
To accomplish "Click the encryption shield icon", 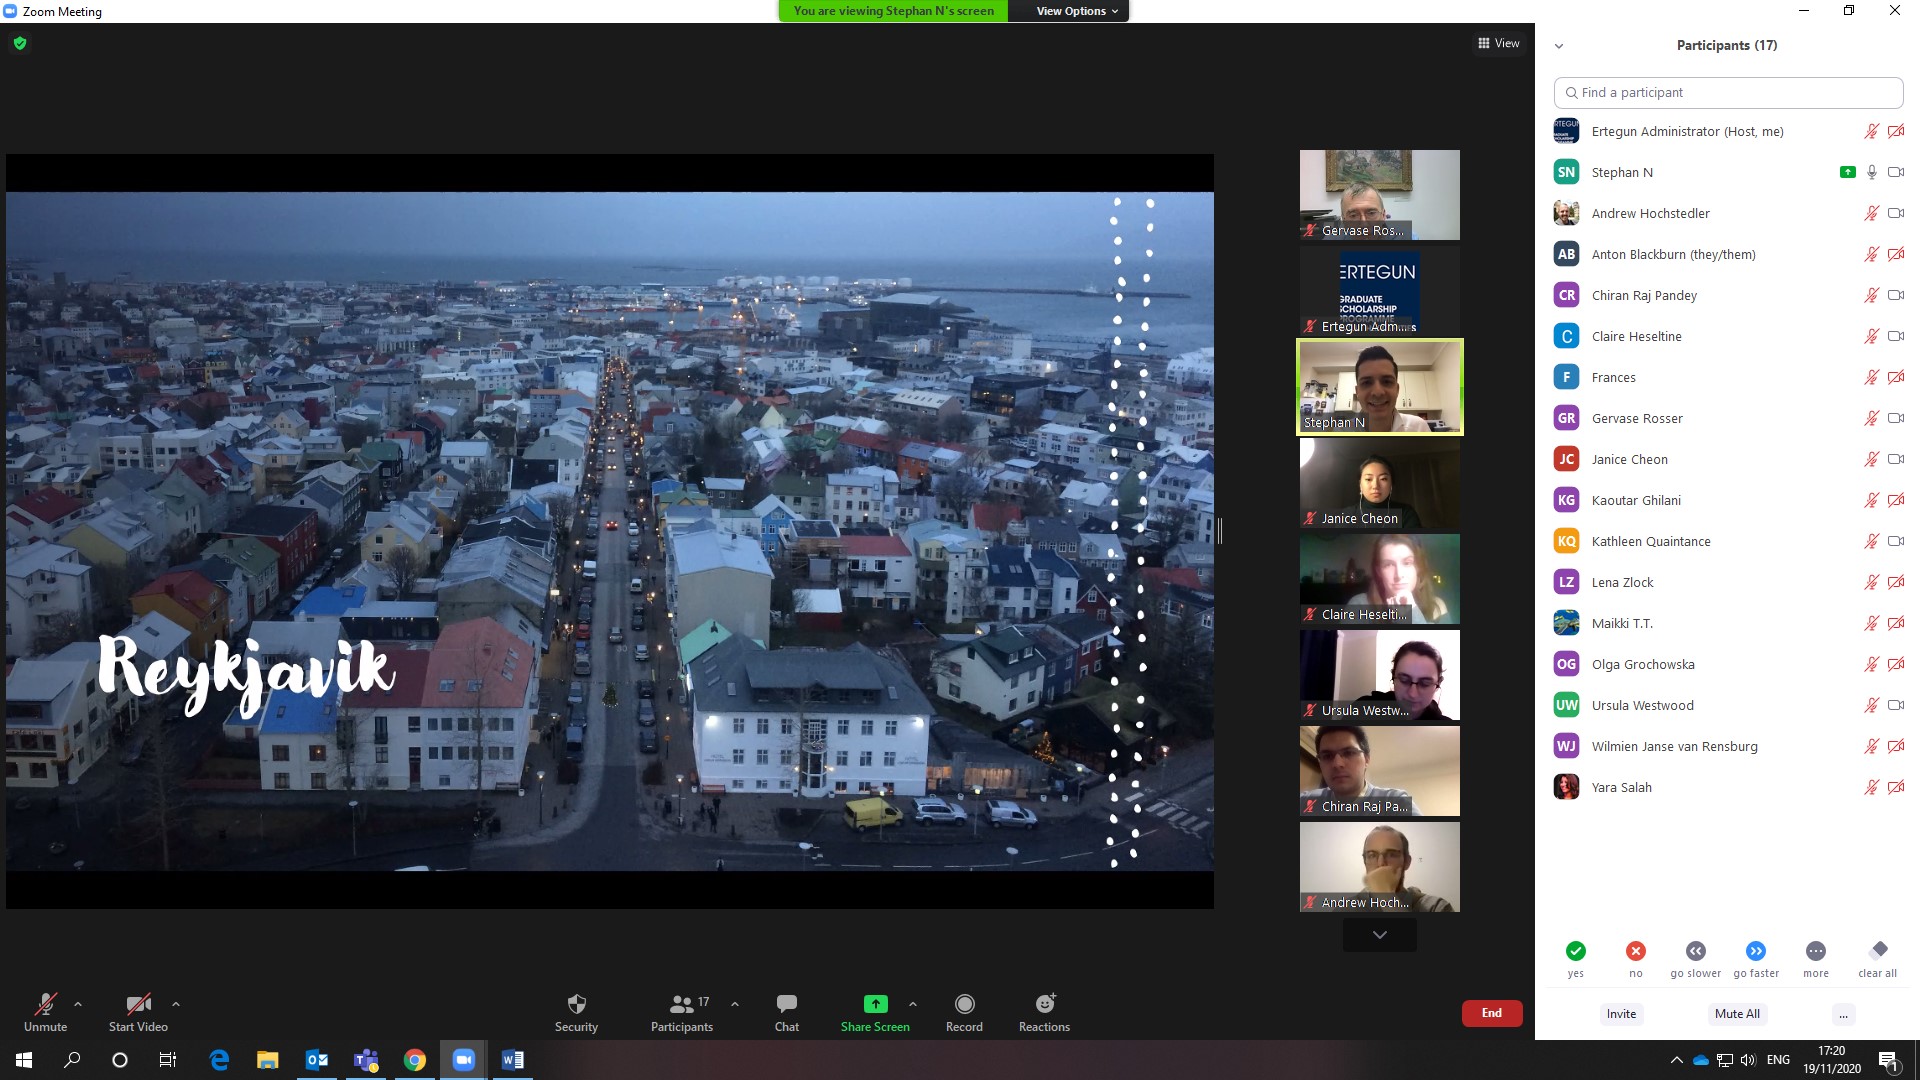I will 20,43.
